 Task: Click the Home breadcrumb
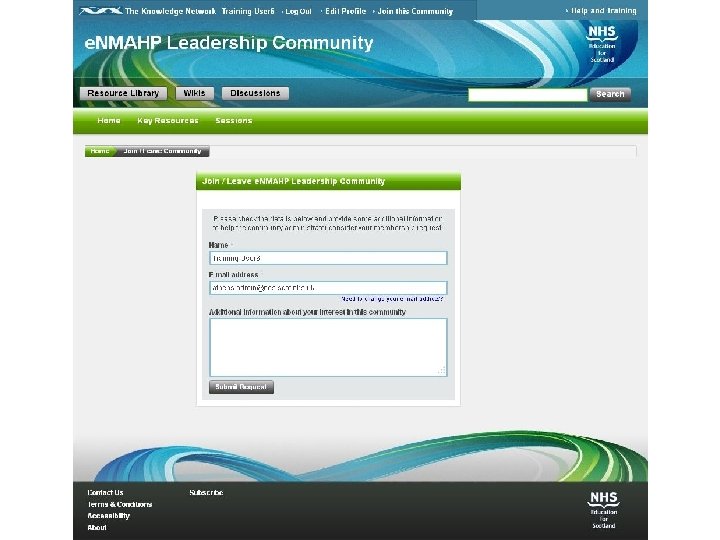point(100,151)
